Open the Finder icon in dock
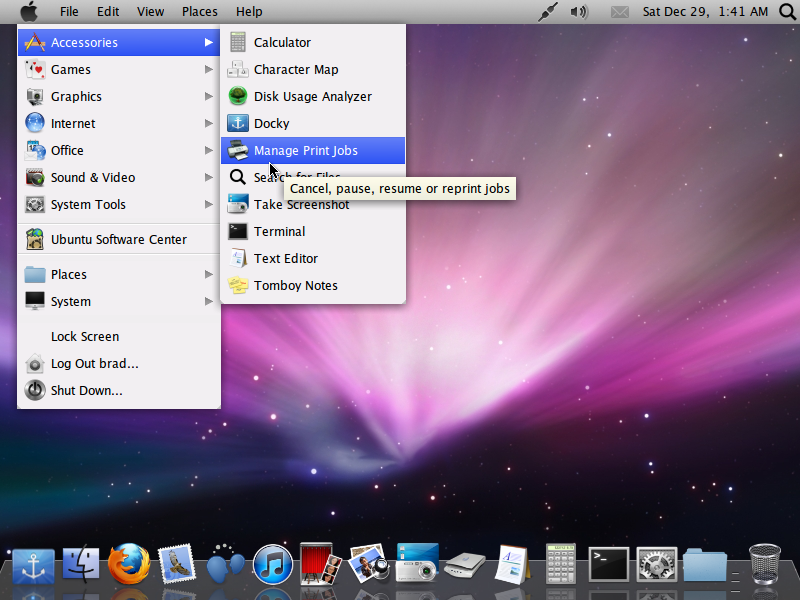This screenshot has width=800, height=600. (81, 564)
